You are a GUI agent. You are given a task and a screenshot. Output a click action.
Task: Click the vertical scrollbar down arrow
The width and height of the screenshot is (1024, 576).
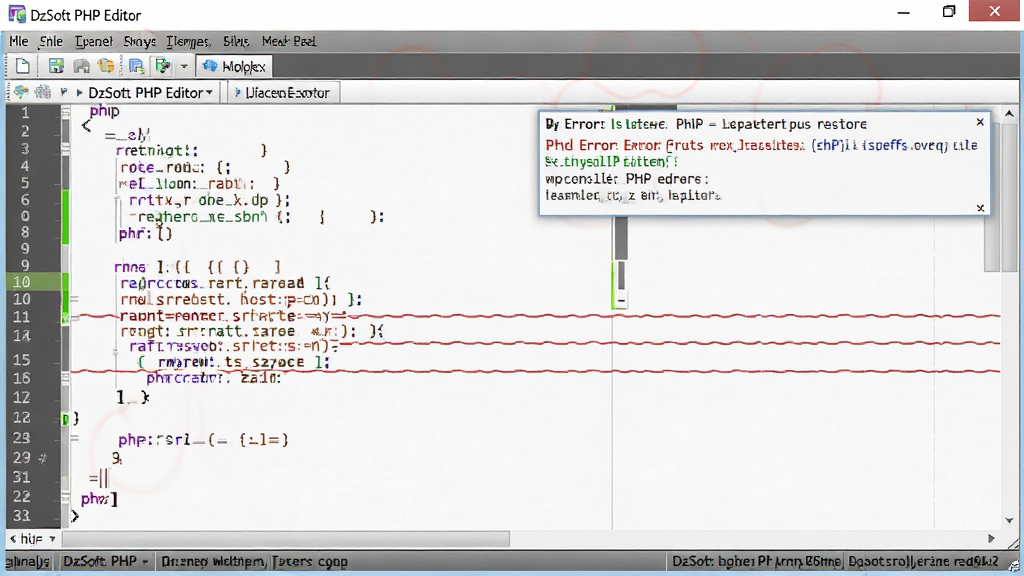(x=1009, y=520)
